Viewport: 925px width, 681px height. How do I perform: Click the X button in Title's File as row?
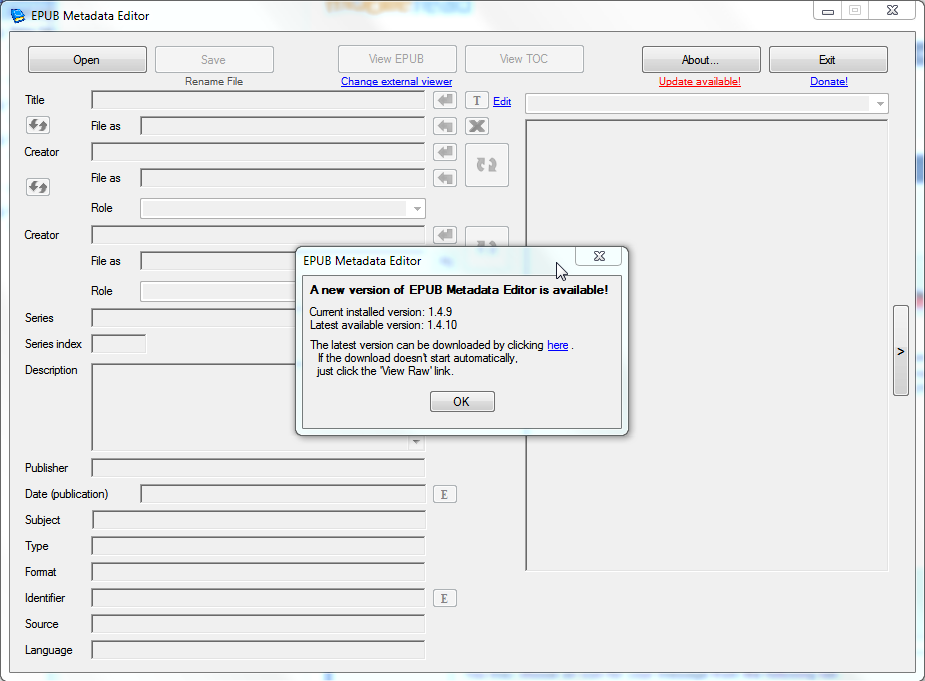coord(477,126)
